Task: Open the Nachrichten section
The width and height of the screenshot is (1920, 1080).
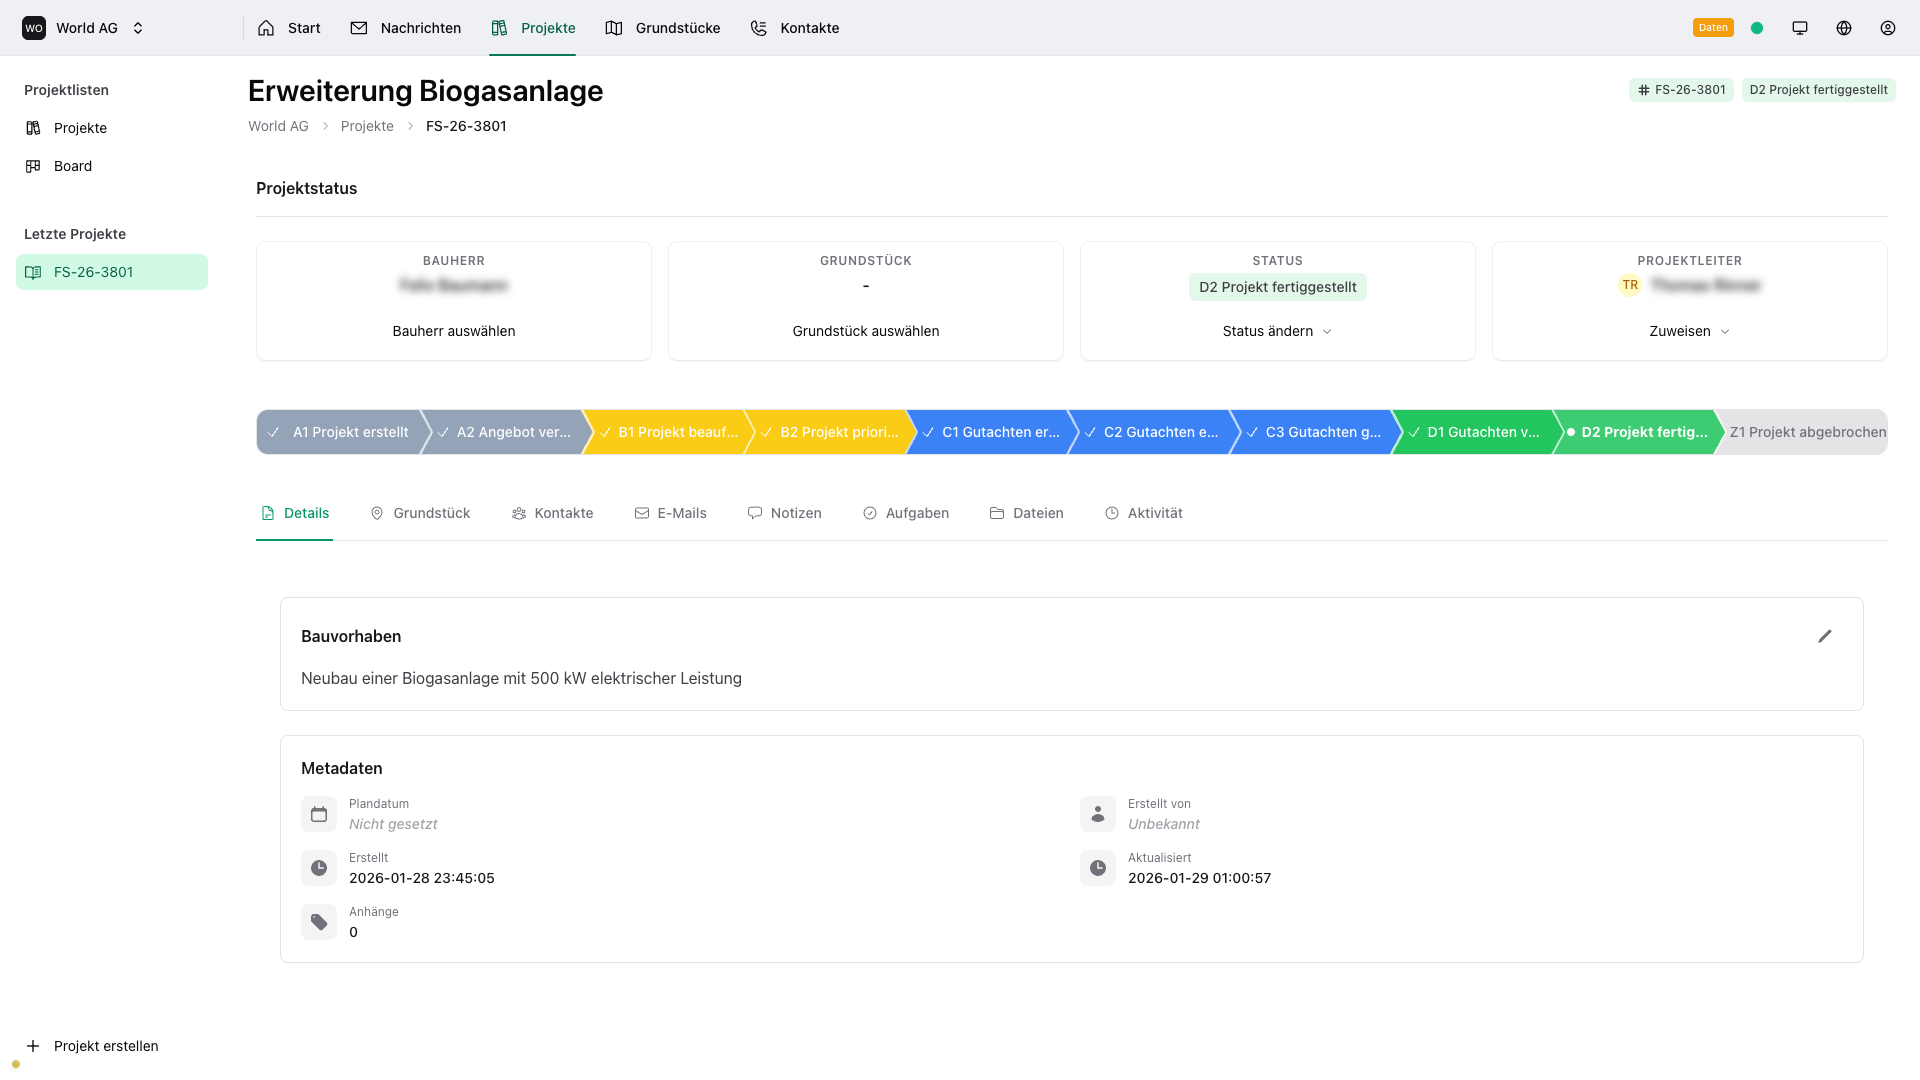Action: (404, 27)
